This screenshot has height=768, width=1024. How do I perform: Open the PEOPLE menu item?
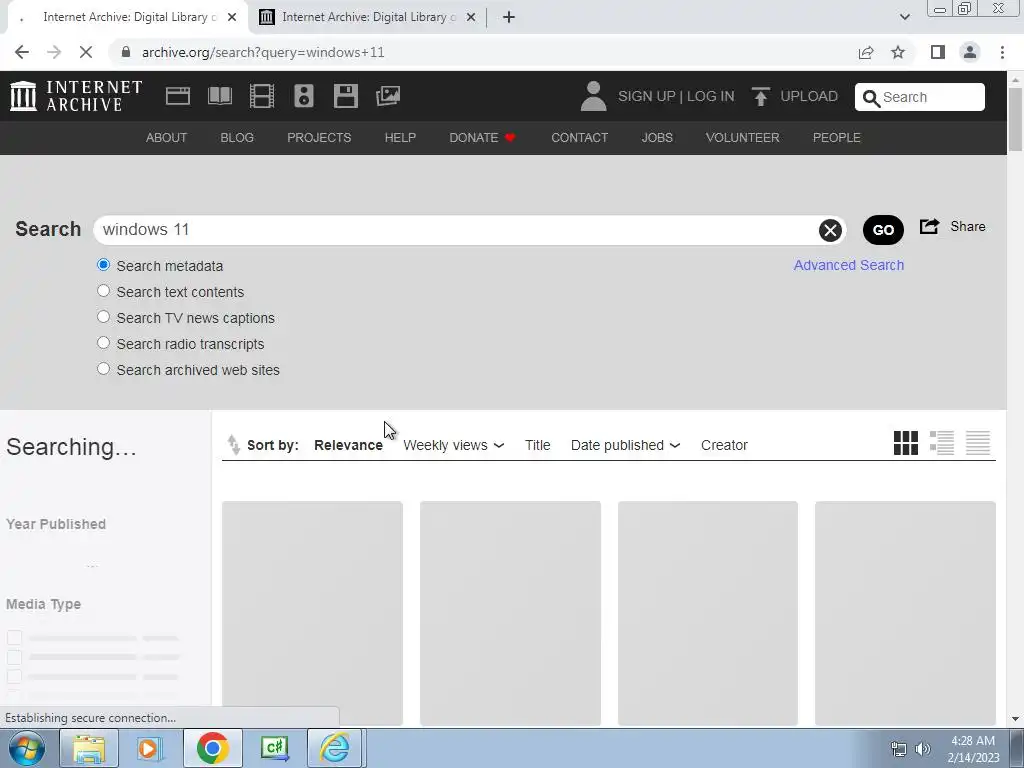[837, 138]
